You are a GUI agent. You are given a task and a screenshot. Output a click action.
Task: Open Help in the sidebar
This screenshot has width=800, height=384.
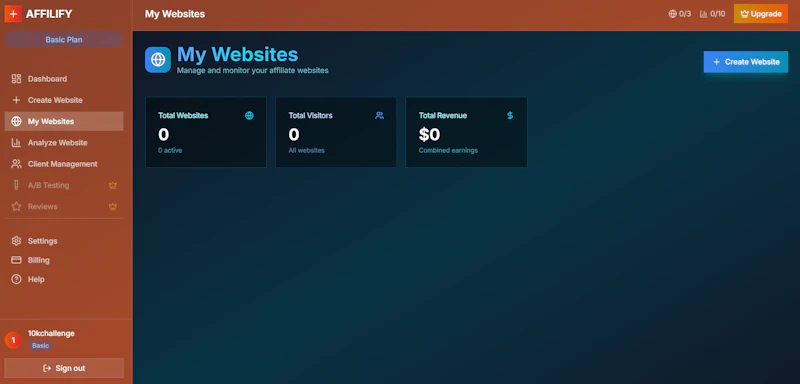coord(64,279)
